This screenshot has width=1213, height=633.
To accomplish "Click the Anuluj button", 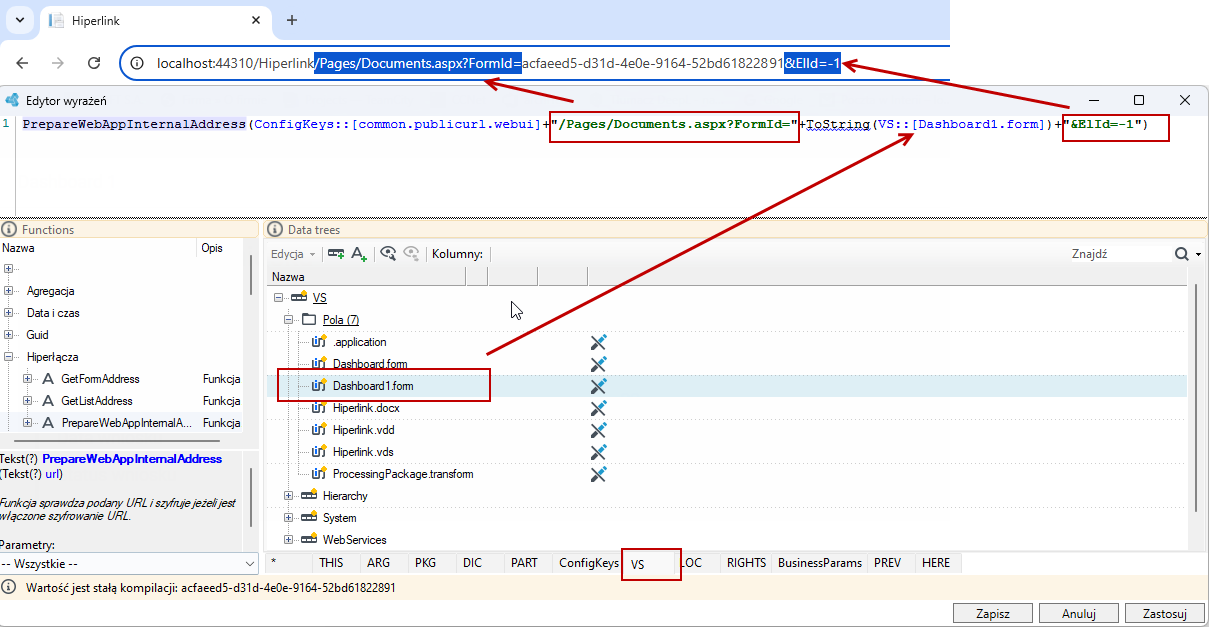I will pyautogui.click(x=1079, y=613).
